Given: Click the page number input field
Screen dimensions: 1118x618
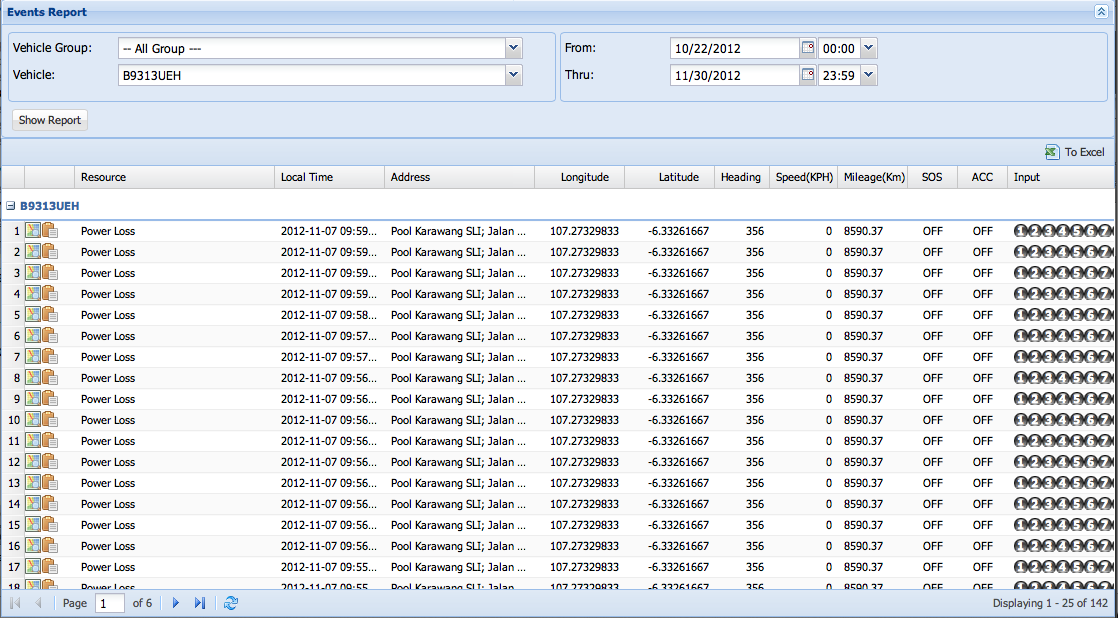Looking at the screenshot, I should 110,603.
